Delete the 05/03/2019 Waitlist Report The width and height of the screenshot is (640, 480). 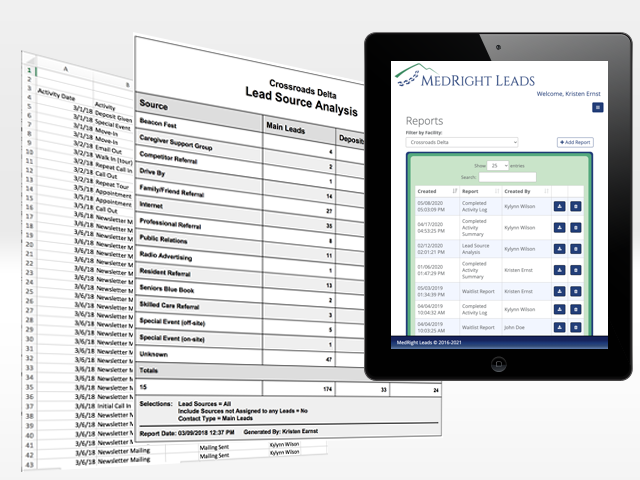576,291
